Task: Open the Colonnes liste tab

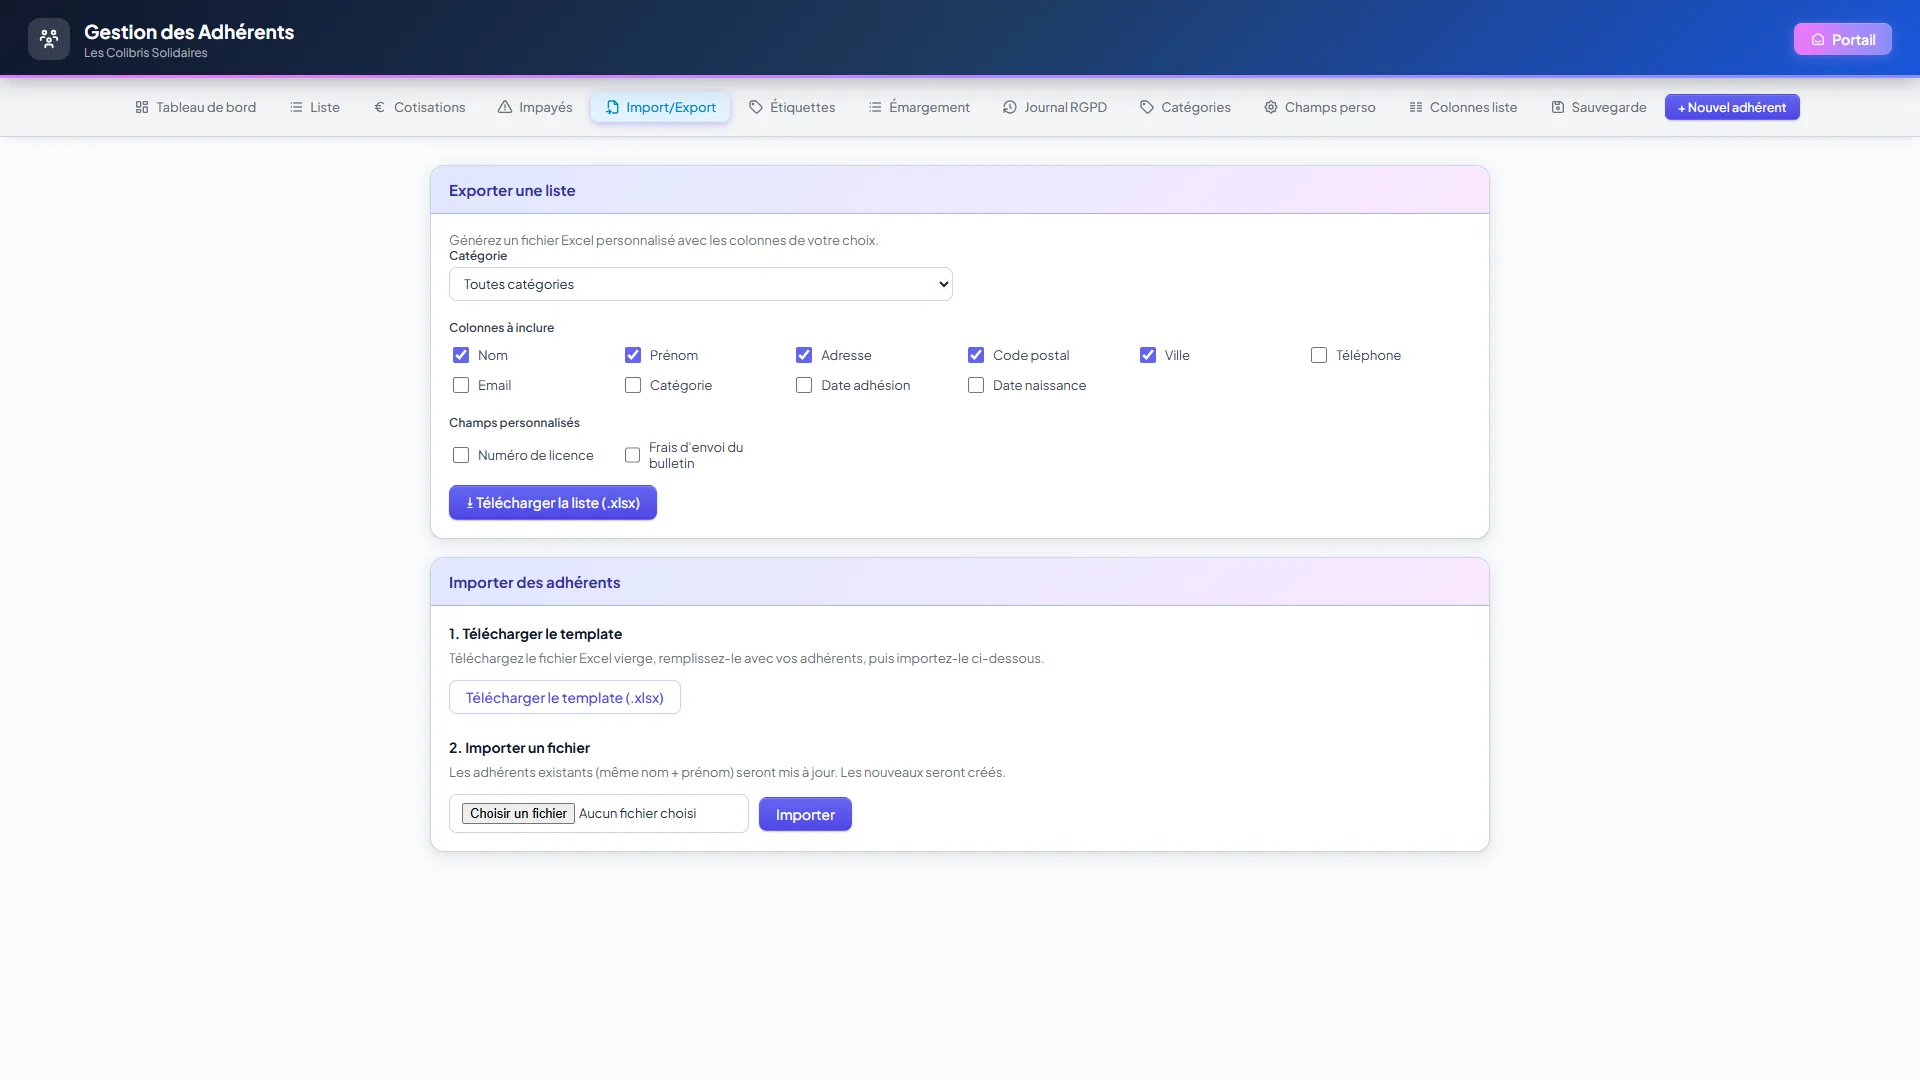Action: pos(1463,107)
